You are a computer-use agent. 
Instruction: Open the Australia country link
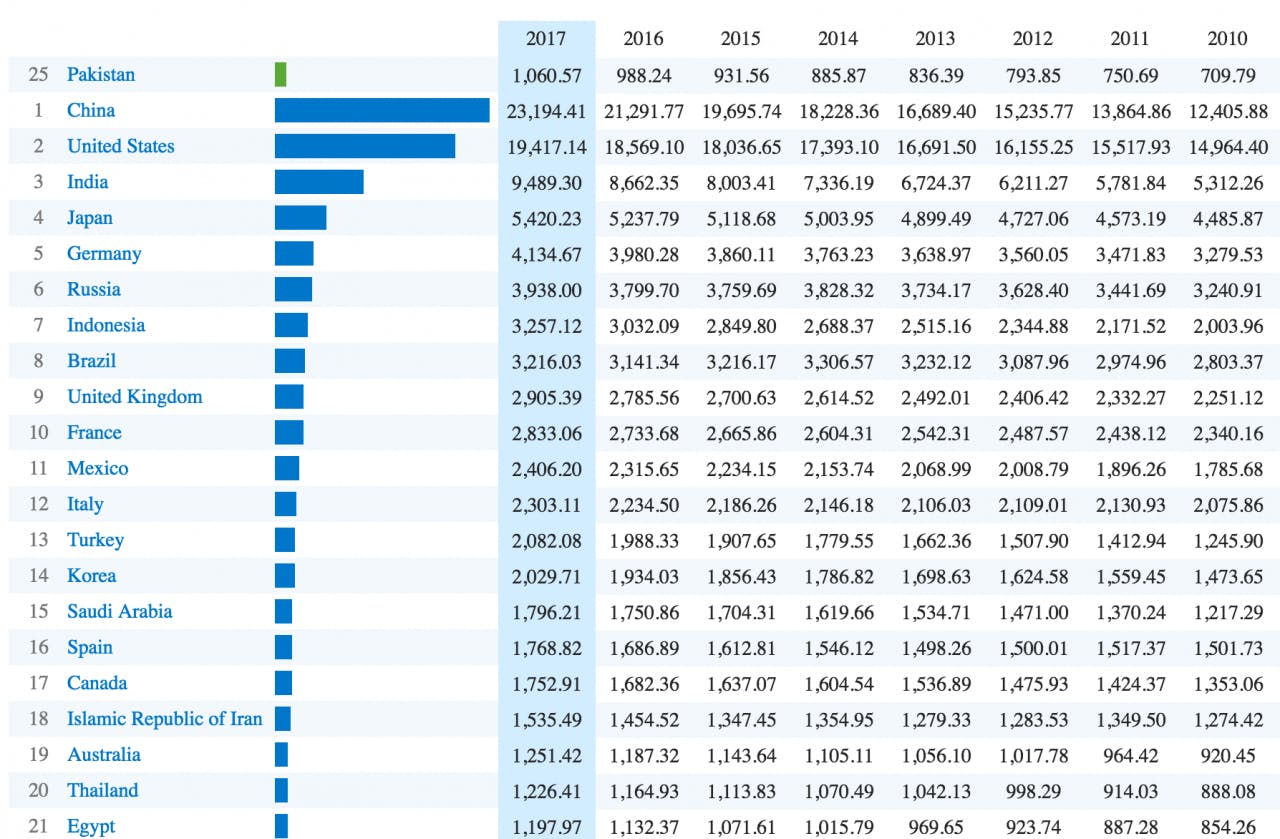point(104,755)
